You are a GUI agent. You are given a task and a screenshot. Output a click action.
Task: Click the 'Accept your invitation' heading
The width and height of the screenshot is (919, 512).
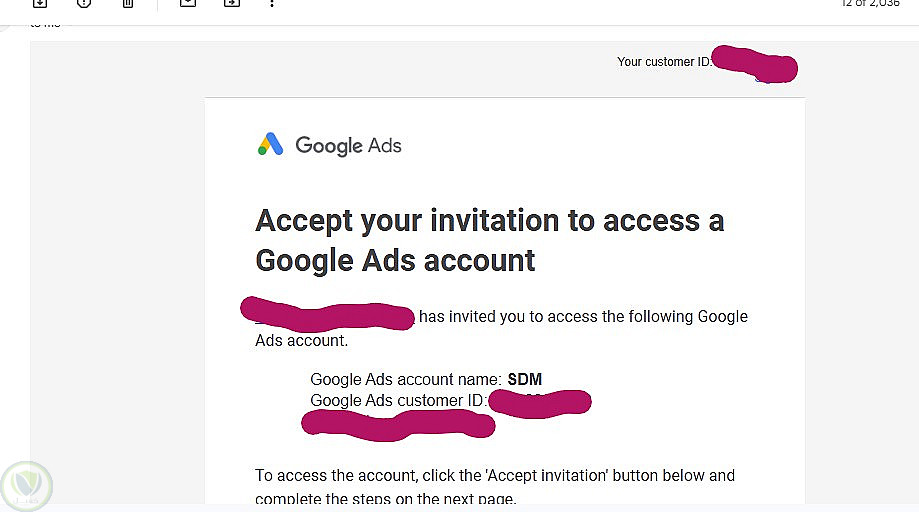(489, 240)
